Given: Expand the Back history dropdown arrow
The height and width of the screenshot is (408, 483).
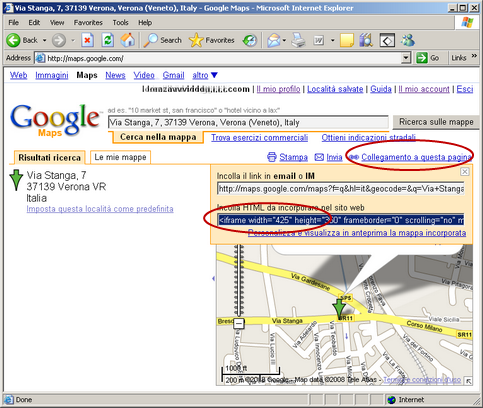Looking at the screenshot, I should 44,40.
